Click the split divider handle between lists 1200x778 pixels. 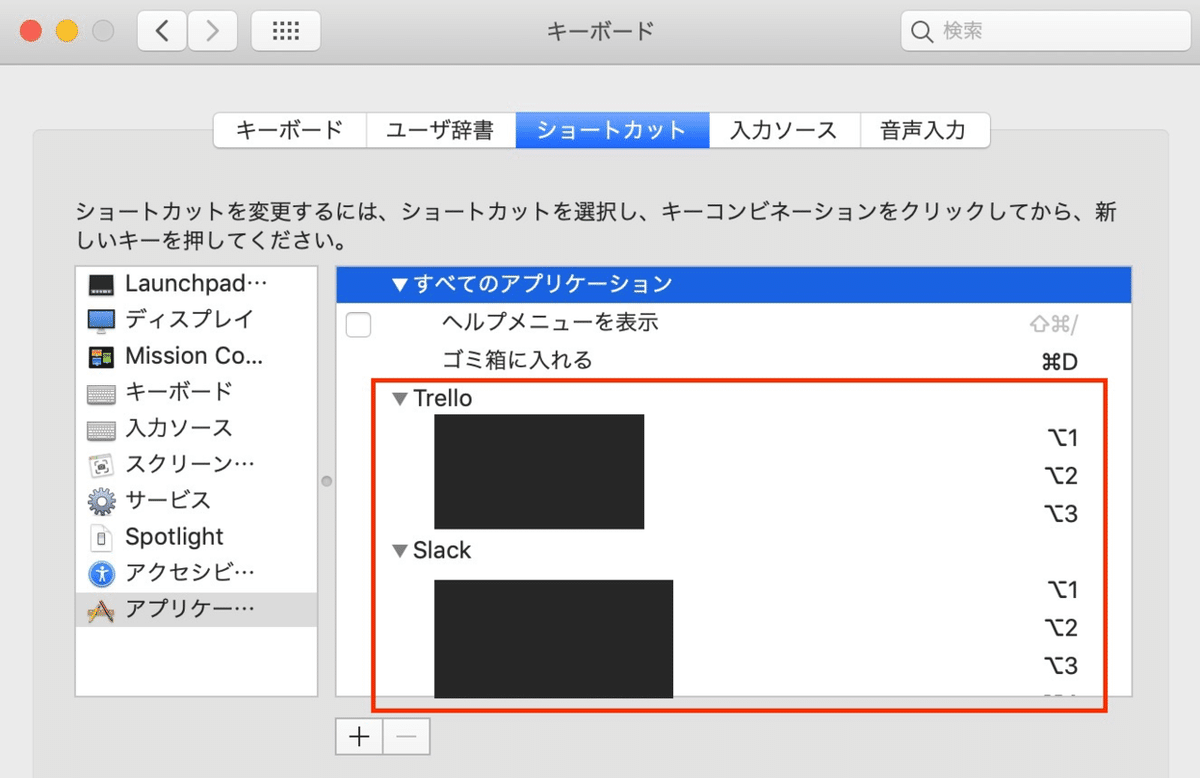(x=326, y=482)
